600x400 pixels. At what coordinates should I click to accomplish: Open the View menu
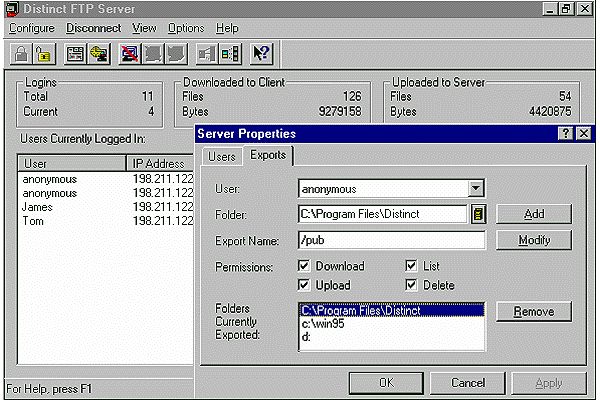[x=144, y=28]
